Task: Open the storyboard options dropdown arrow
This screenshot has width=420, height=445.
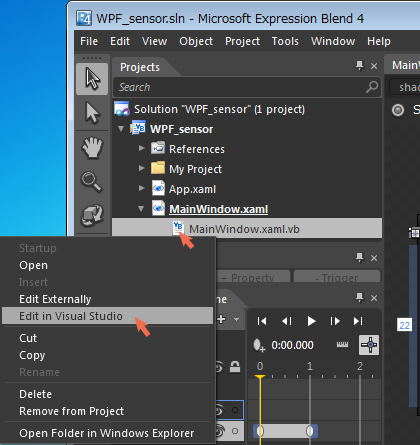Action: click(x=237, y=319)
